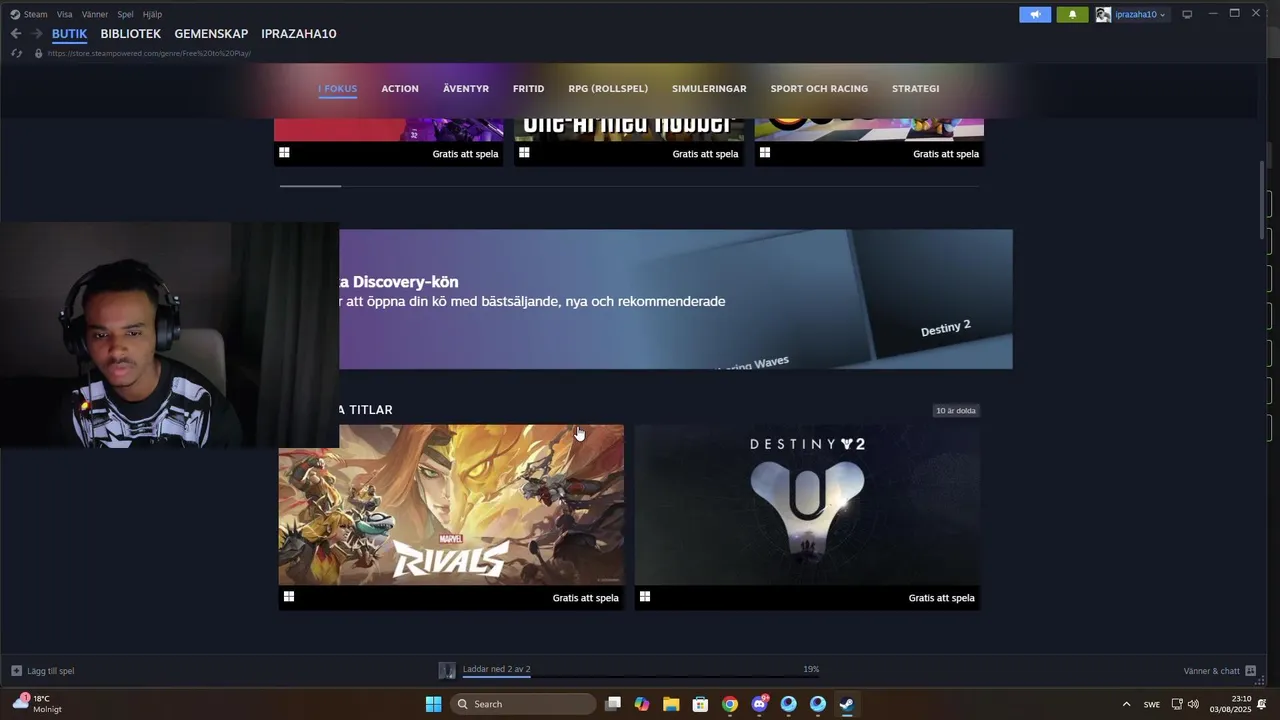
Task: Open volume control in the system tray
Action: 1193,704
